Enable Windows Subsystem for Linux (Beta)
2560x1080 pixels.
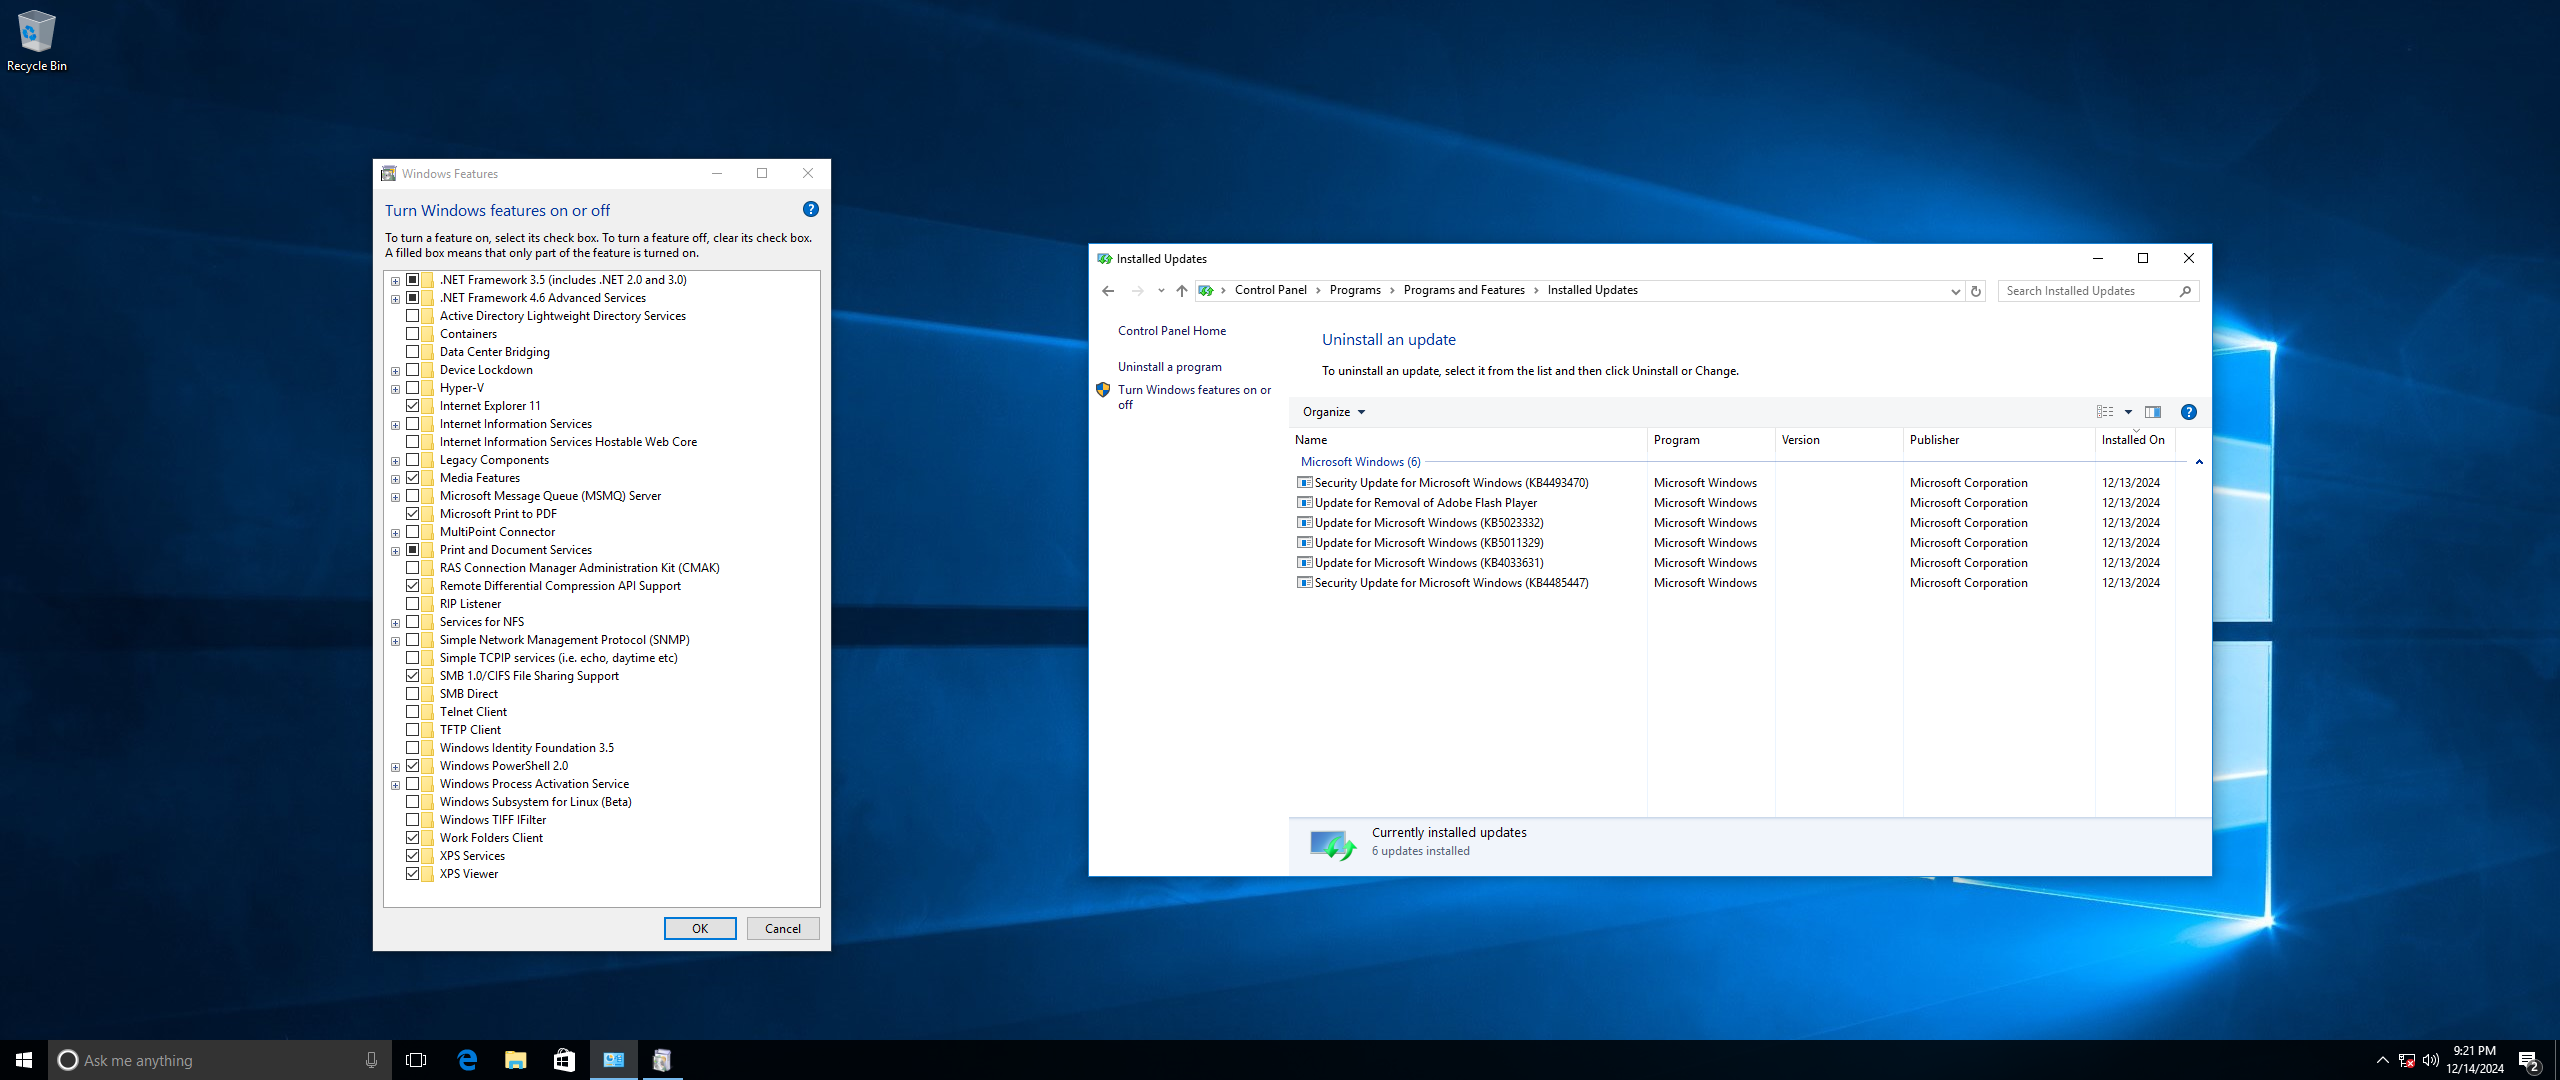point(412,802)
